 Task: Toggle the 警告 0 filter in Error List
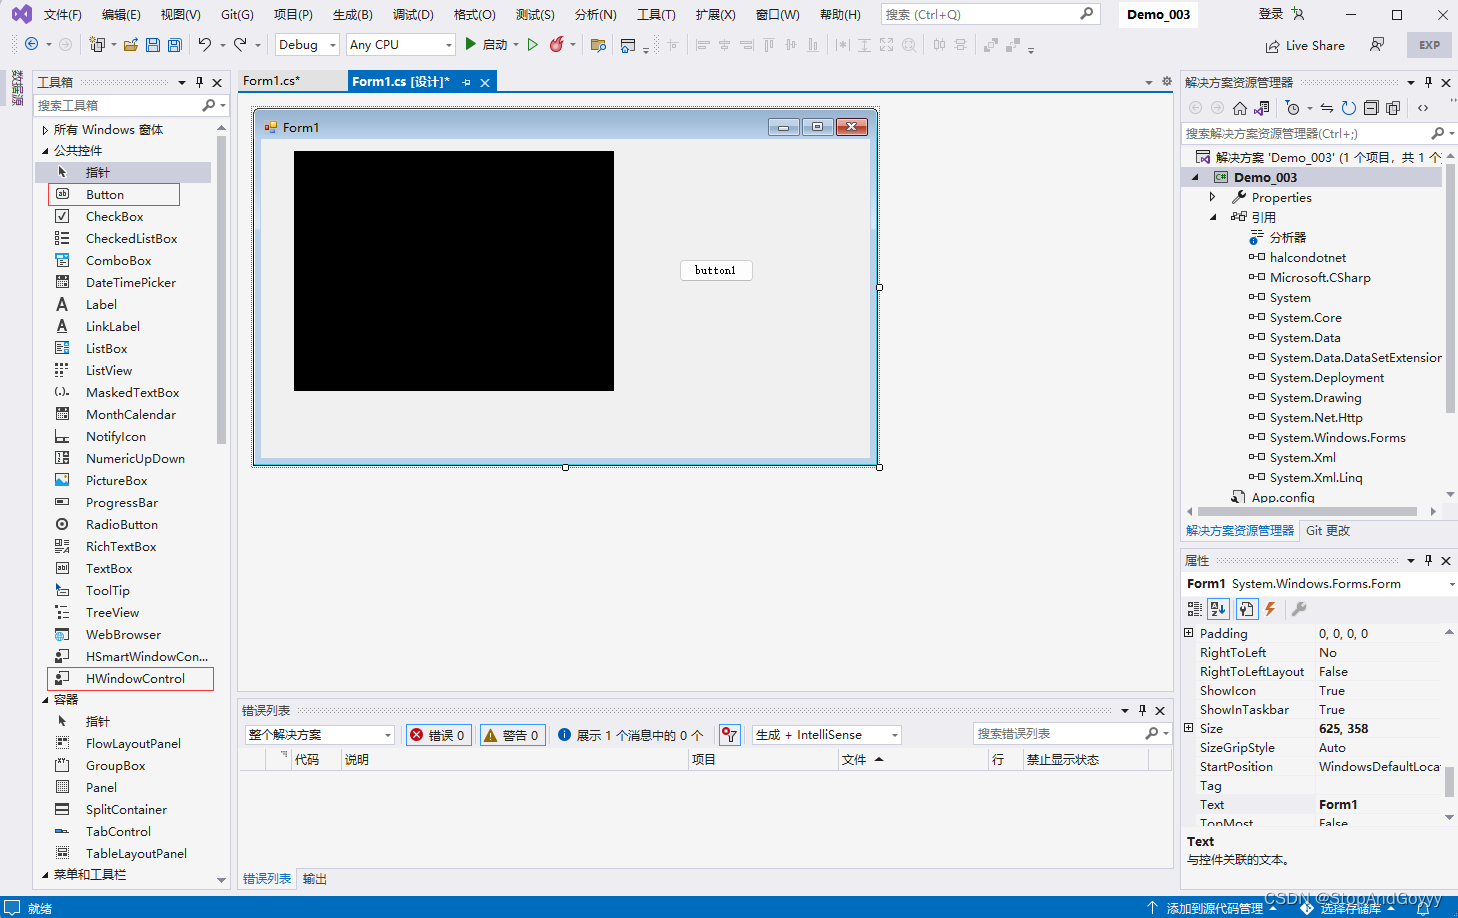tap(512, 734)
